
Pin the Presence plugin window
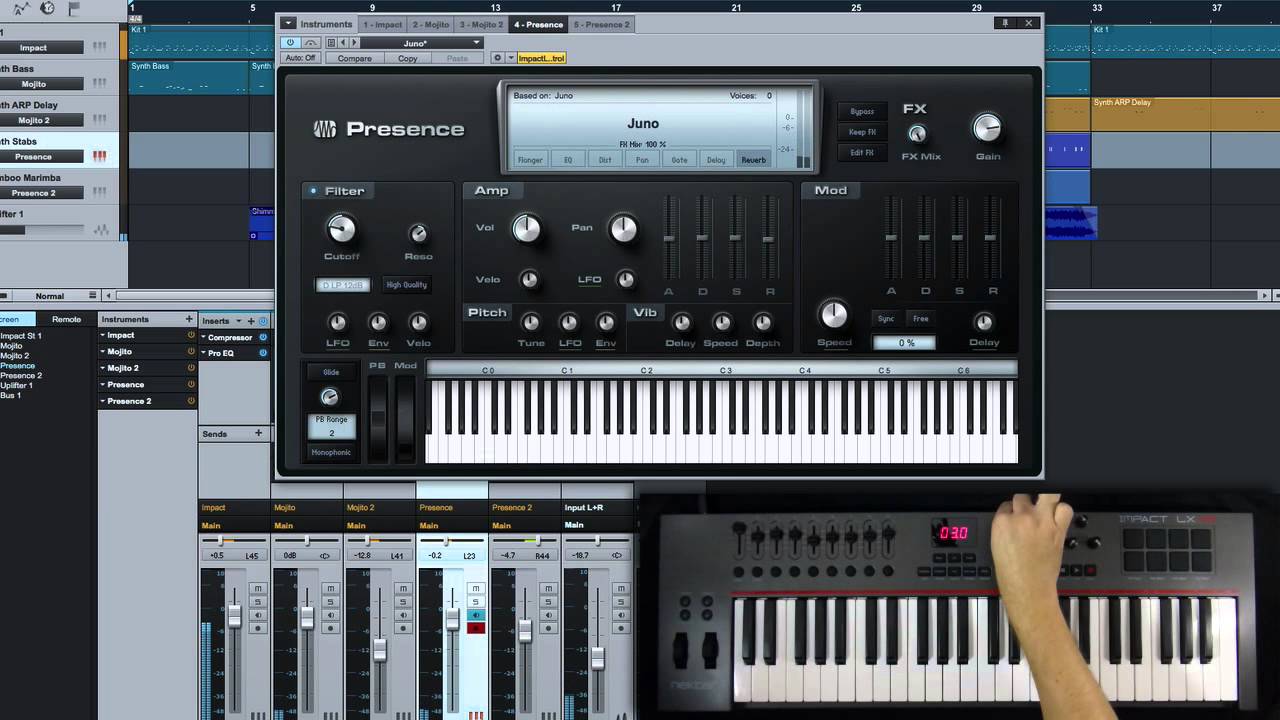(1005, 23)
